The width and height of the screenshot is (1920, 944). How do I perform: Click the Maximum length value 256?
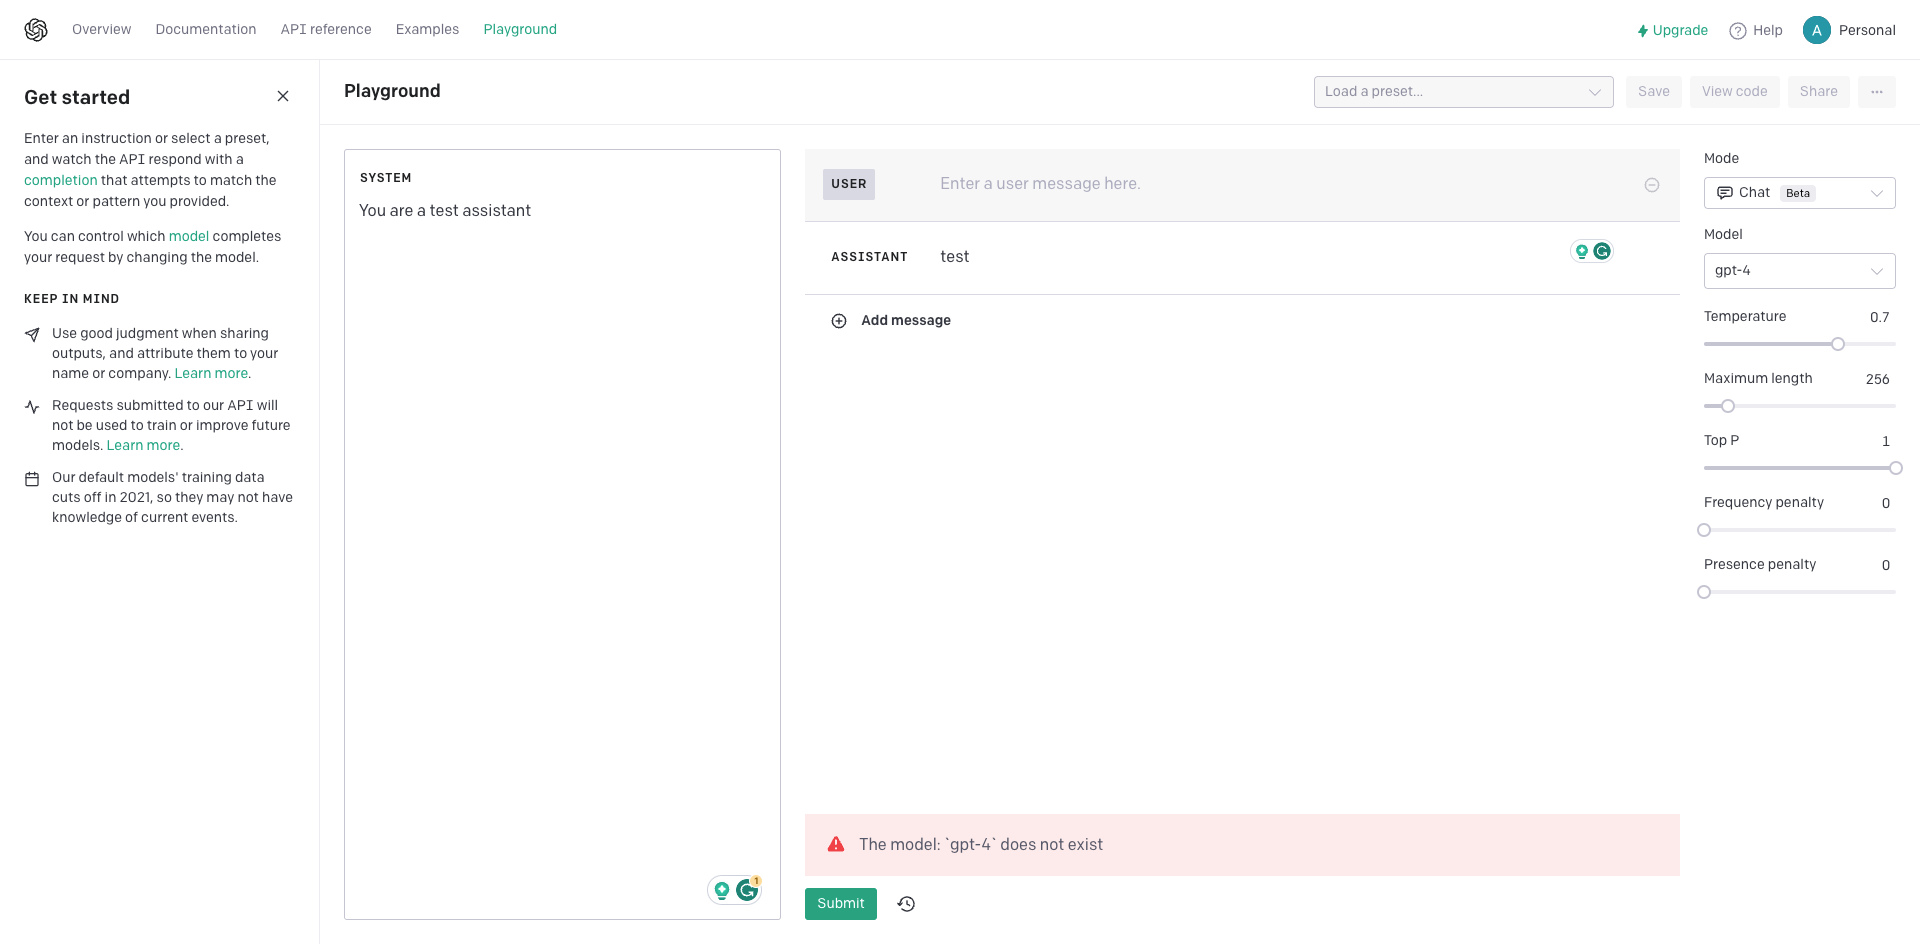click(x=1878, y=379)
